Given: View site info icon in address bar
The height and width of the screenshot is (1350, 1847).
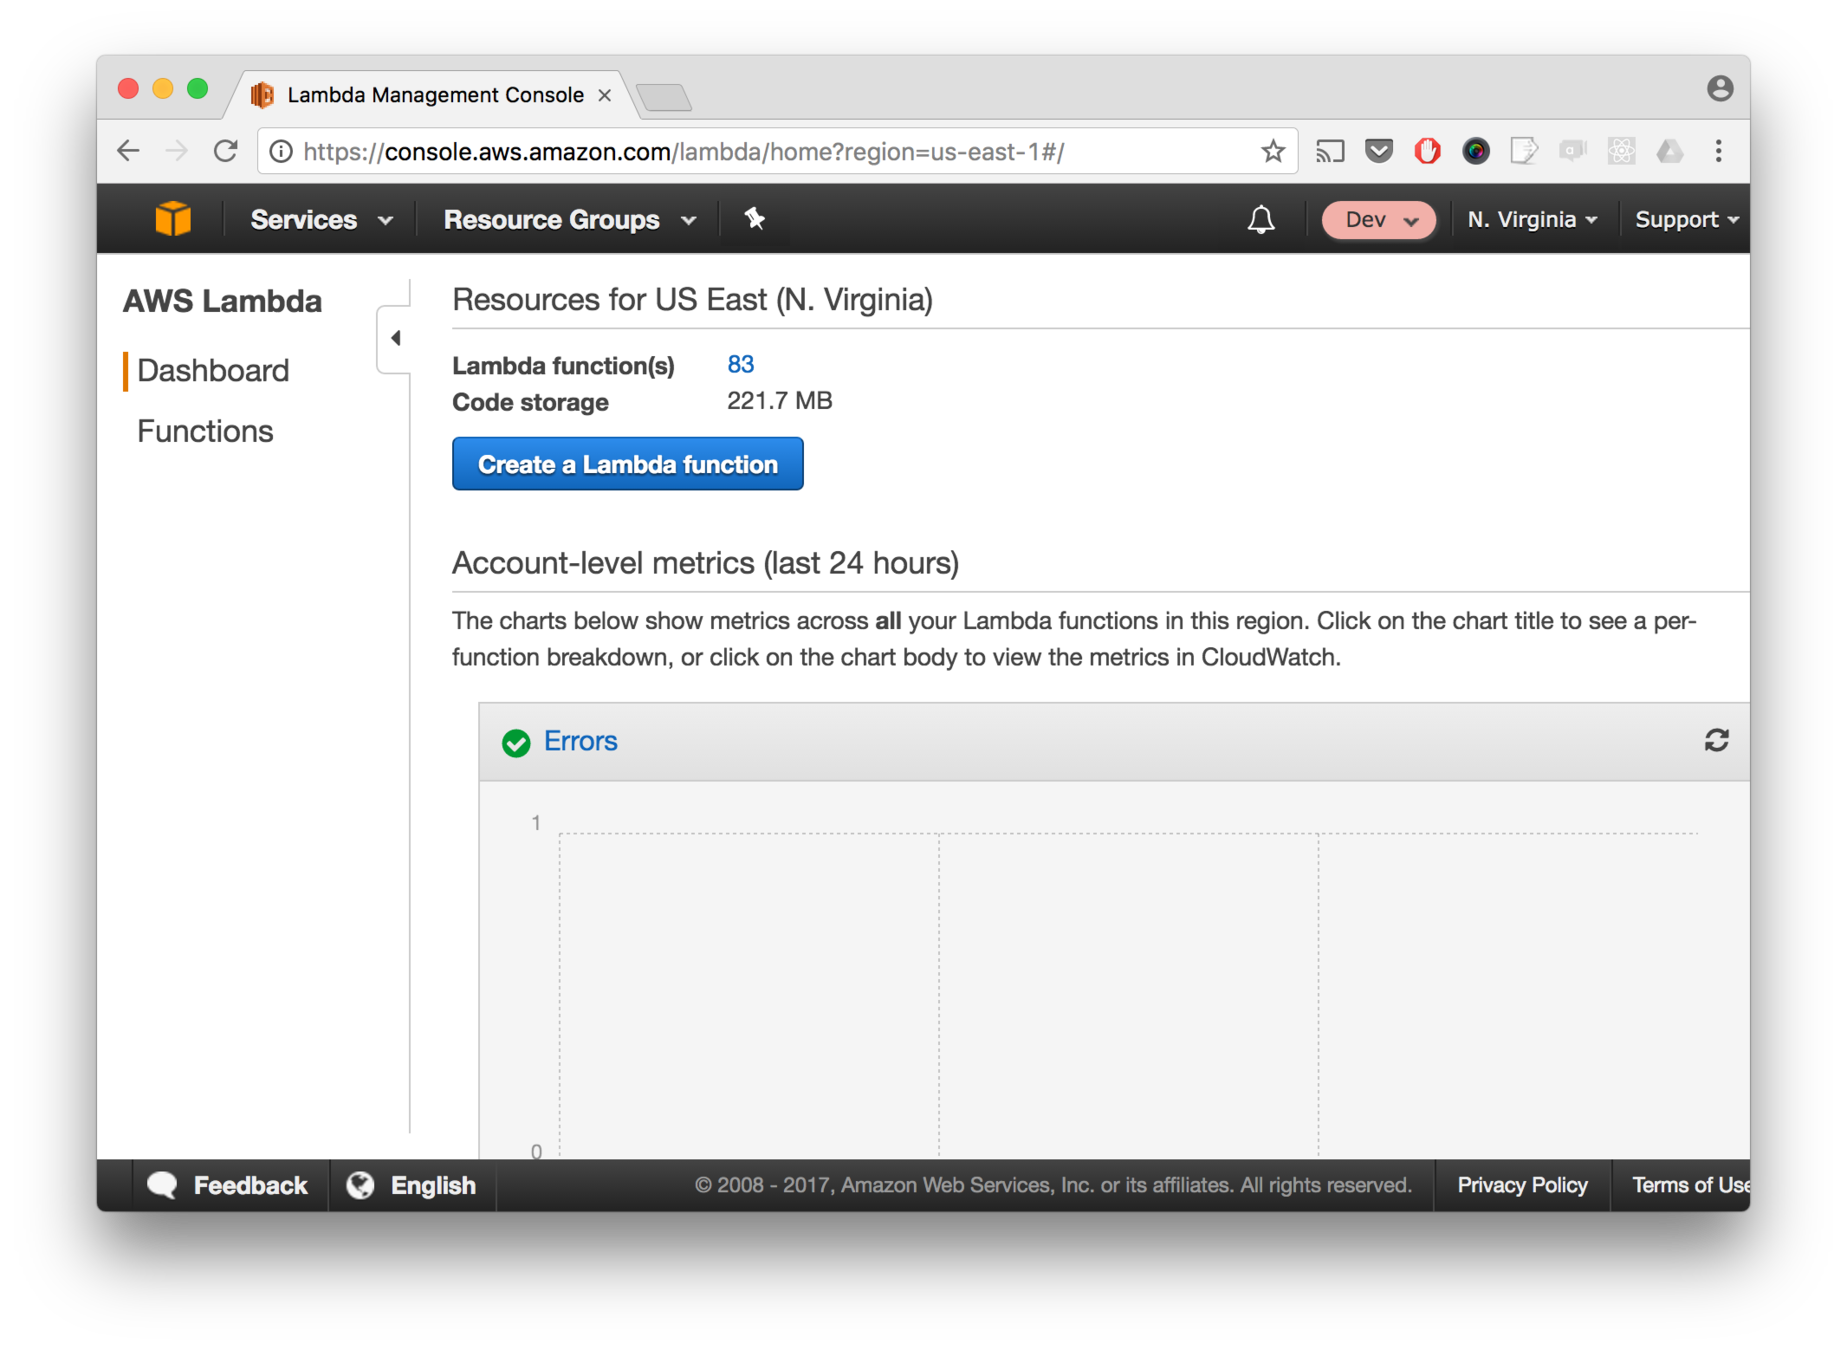Looking at the screenshot, I should coord(281,151).
